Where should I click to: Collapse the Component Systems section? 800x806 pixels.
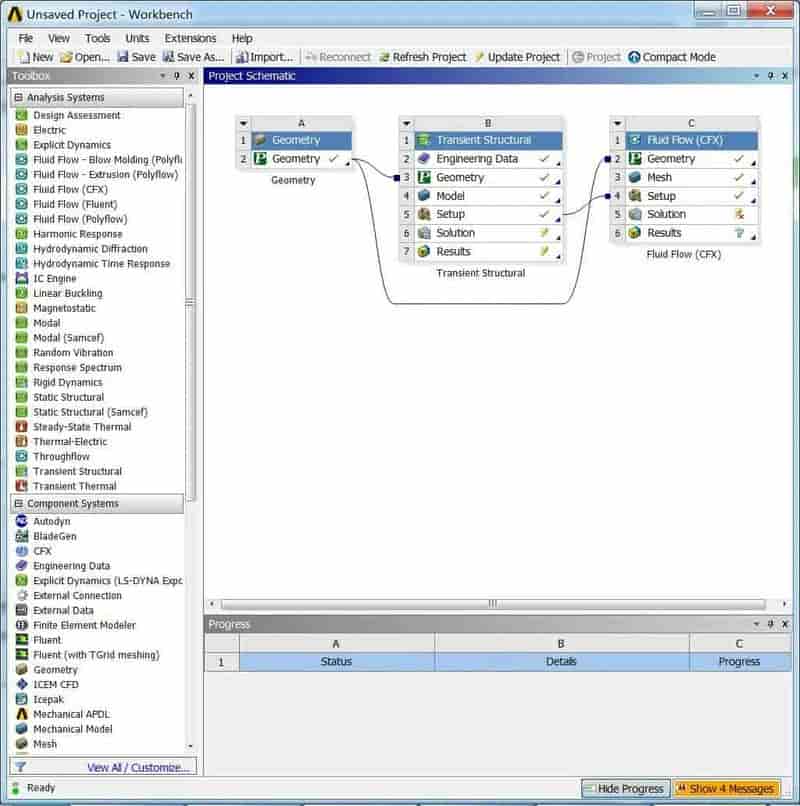[19, 503]
